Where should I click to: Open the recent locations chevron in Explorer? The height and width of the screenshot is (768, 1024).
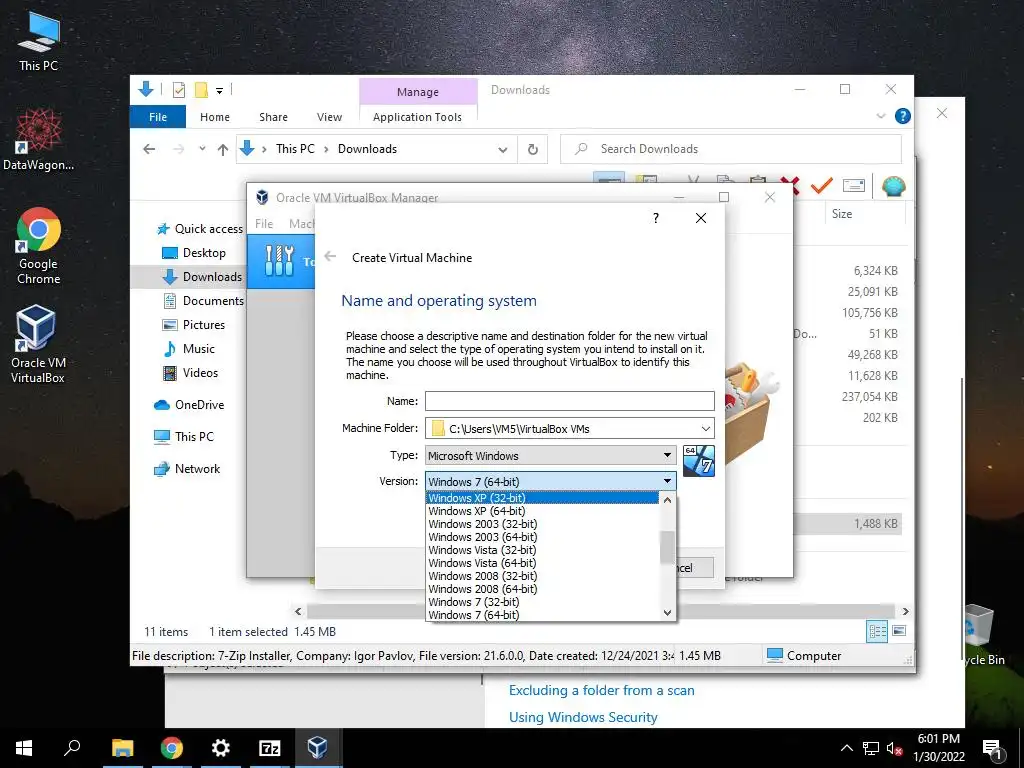pos(202,149)
